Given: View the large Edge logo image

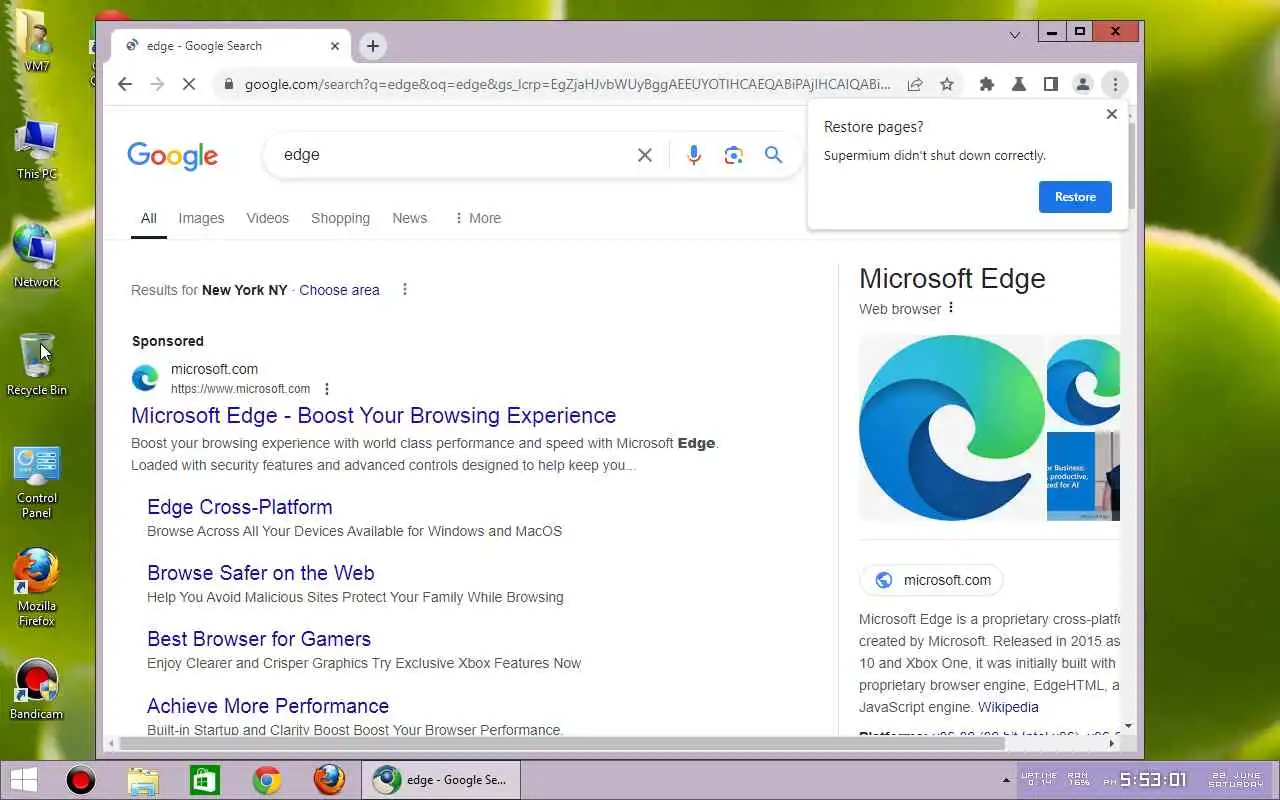Looking at the screenshot, I should 951,428.
